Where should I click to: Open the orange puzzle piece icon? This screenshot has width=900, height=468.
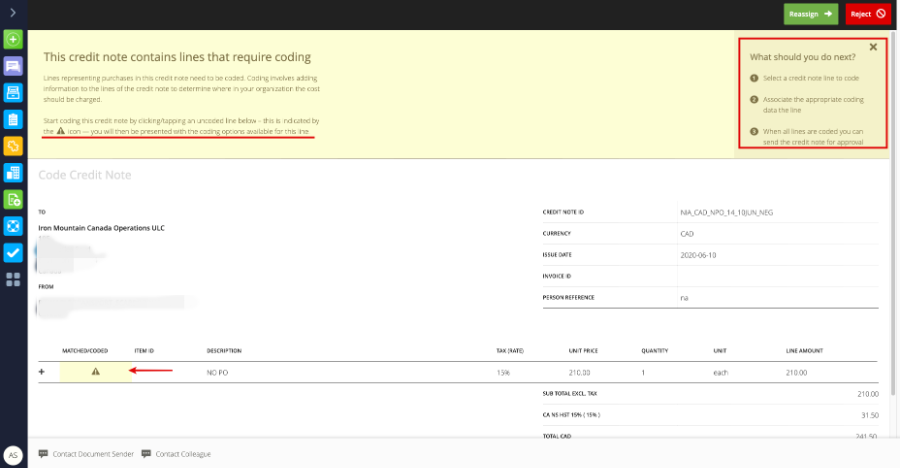[x=13, y=146]
